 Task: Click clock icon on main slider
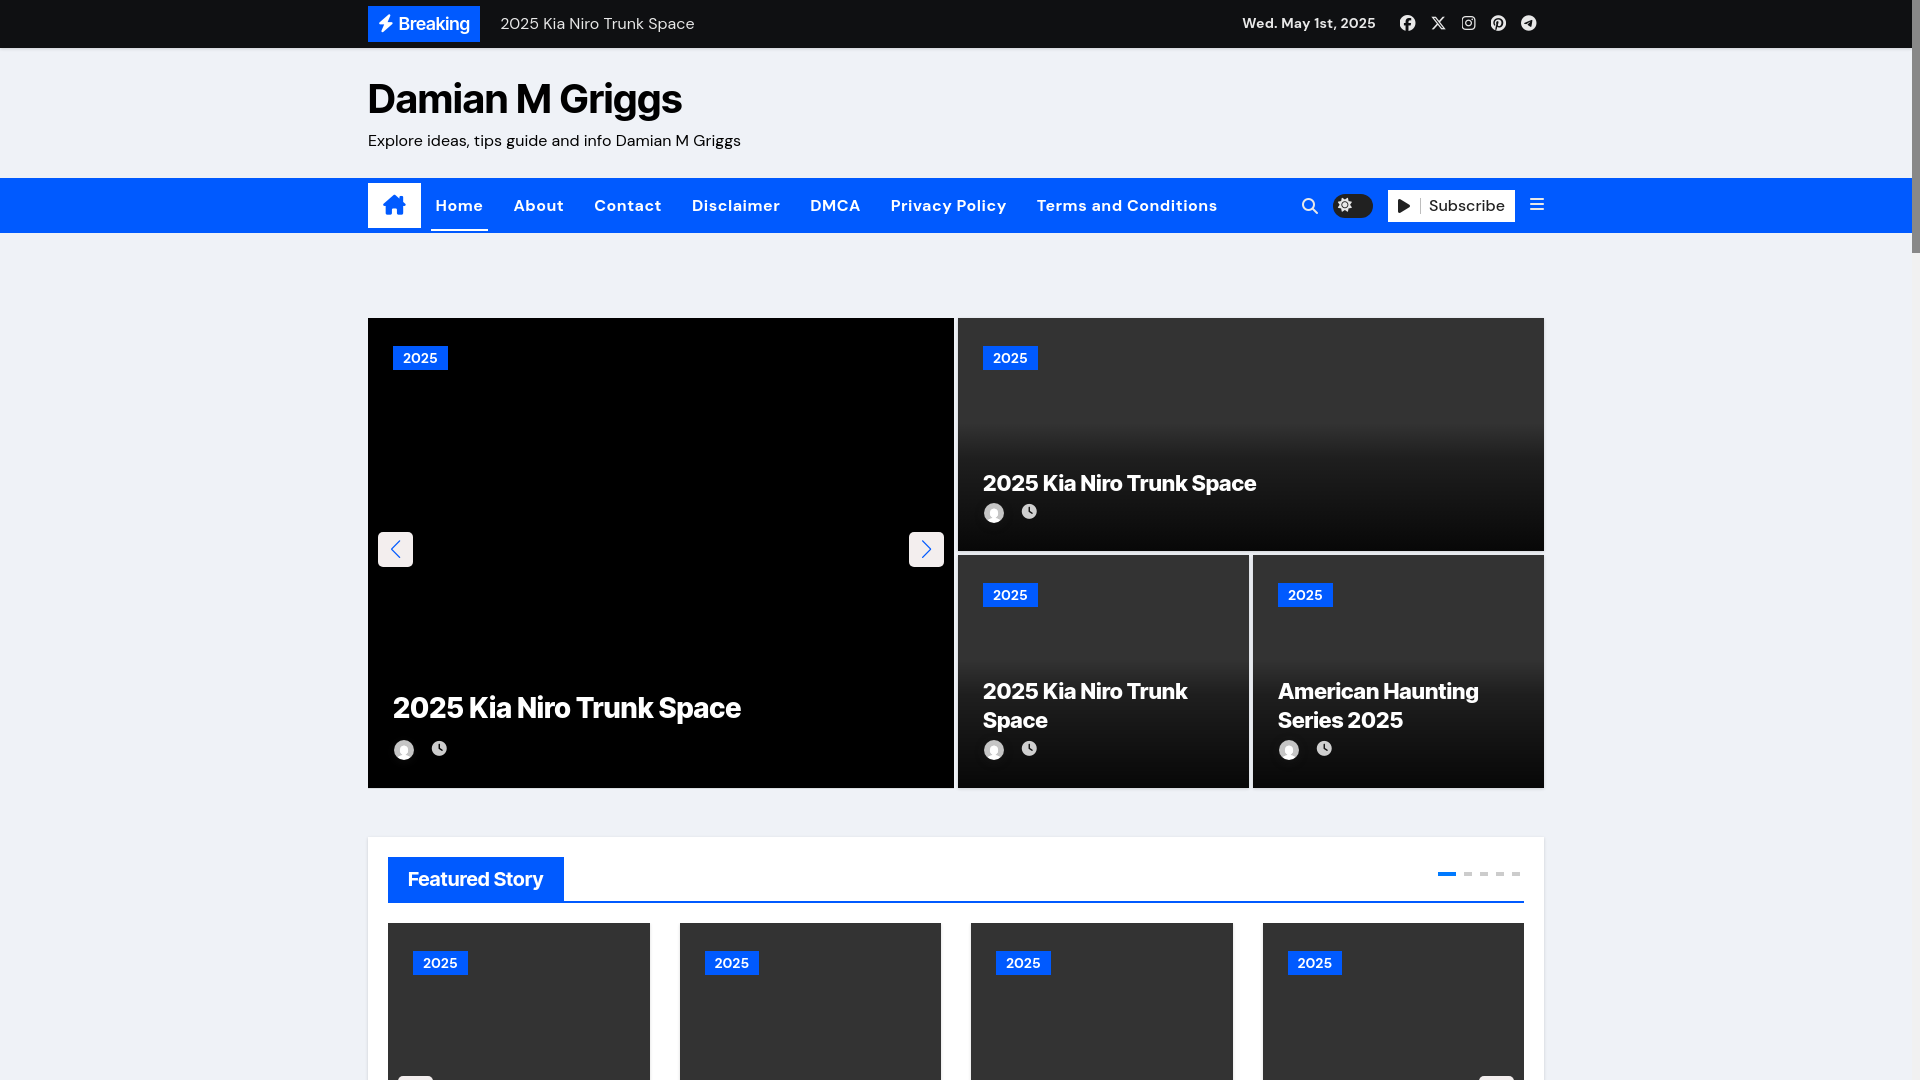pos(439,748)
